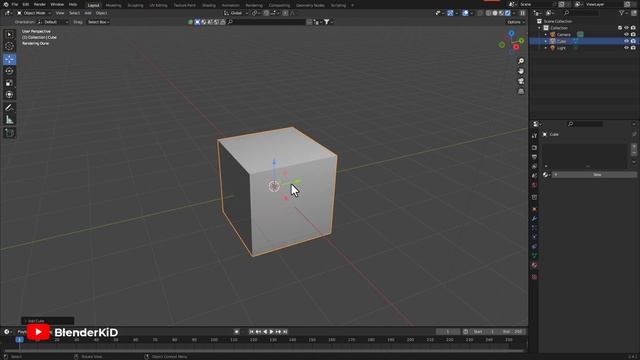Click the Play animation button
640x360 pixels.
coord(271,332)
